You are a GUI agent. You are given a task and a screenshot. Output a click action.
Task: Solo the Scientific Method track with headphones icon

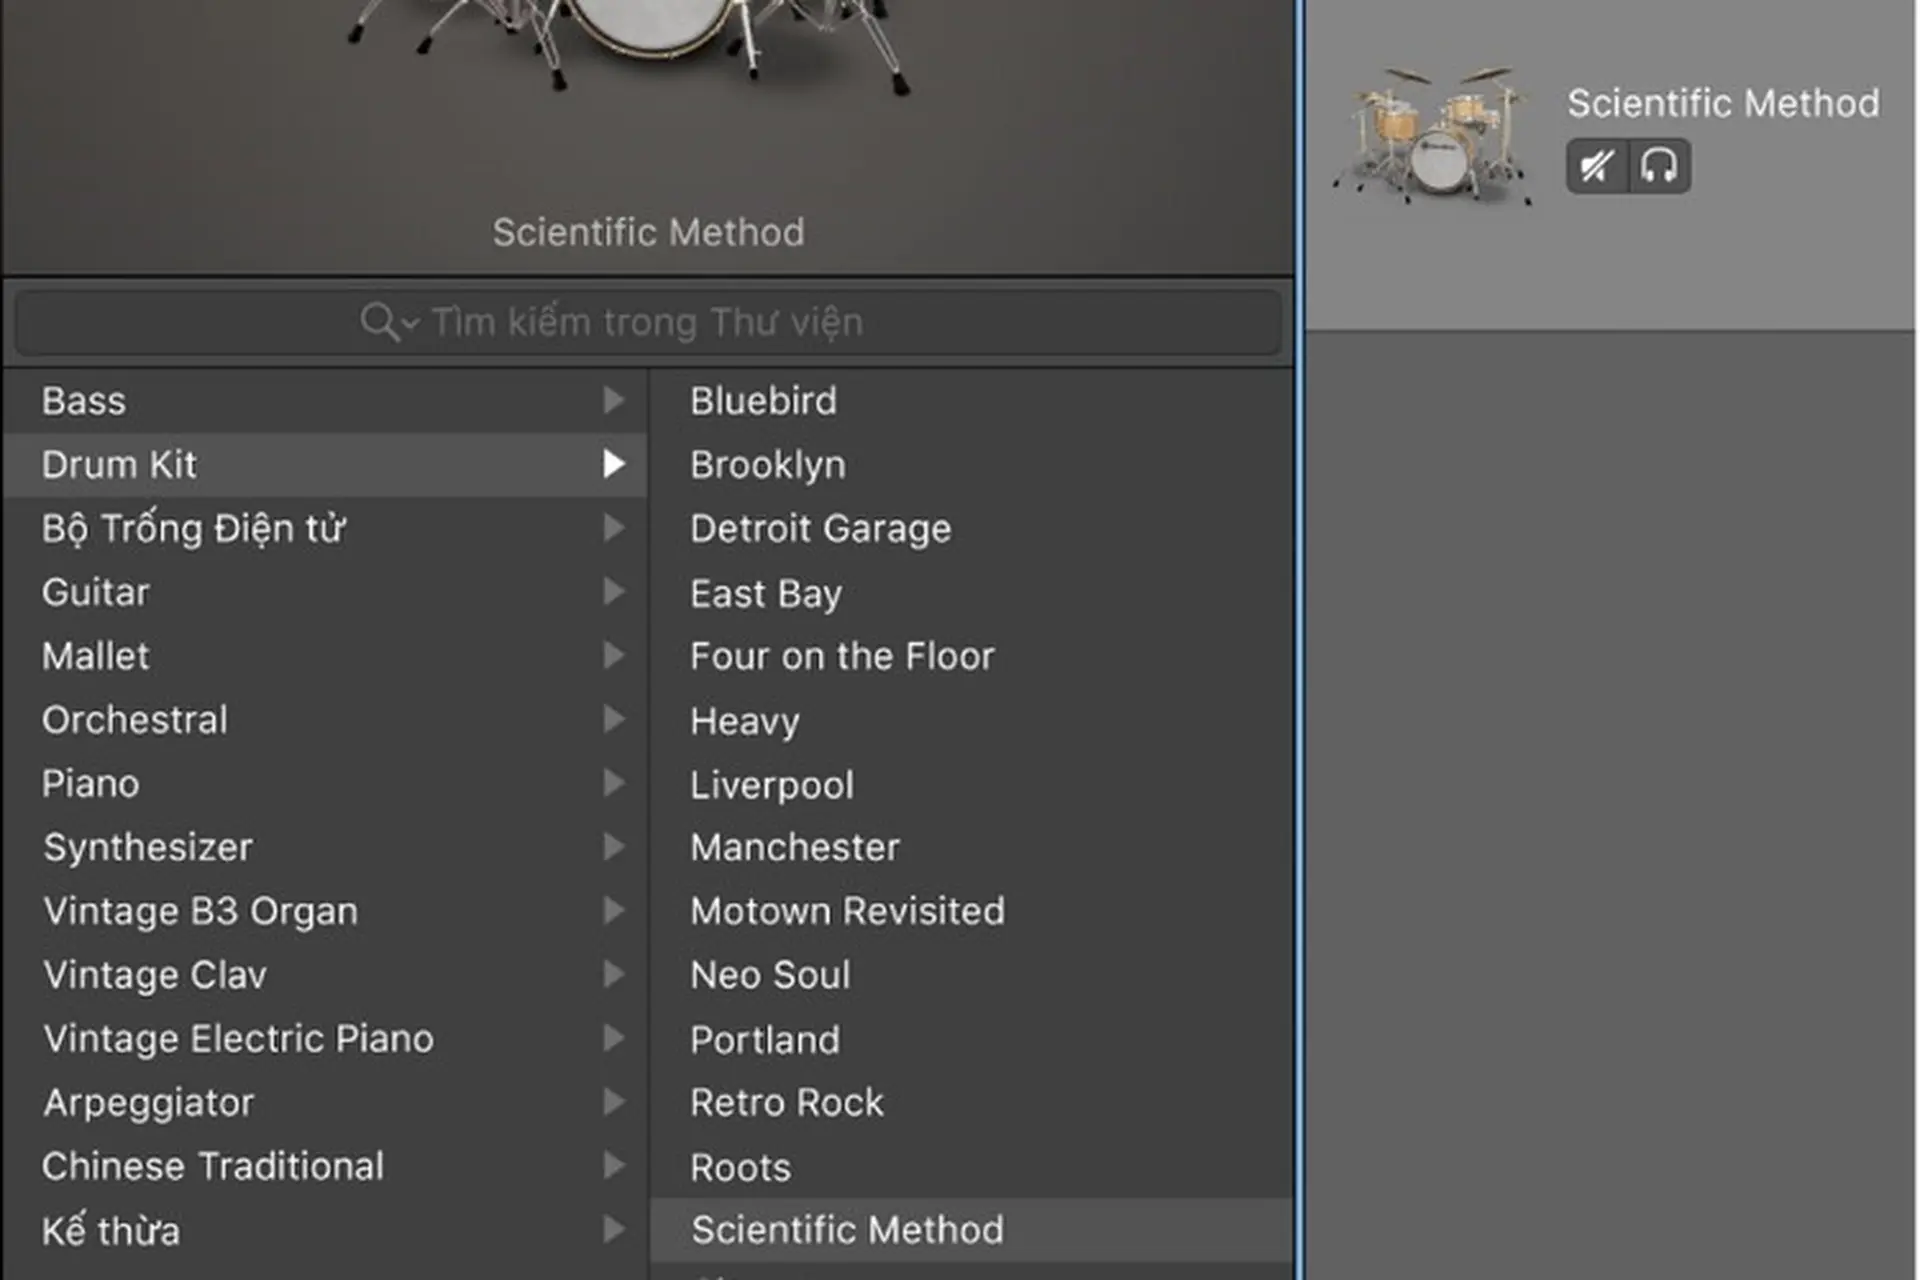click(x=1659, y=166)
